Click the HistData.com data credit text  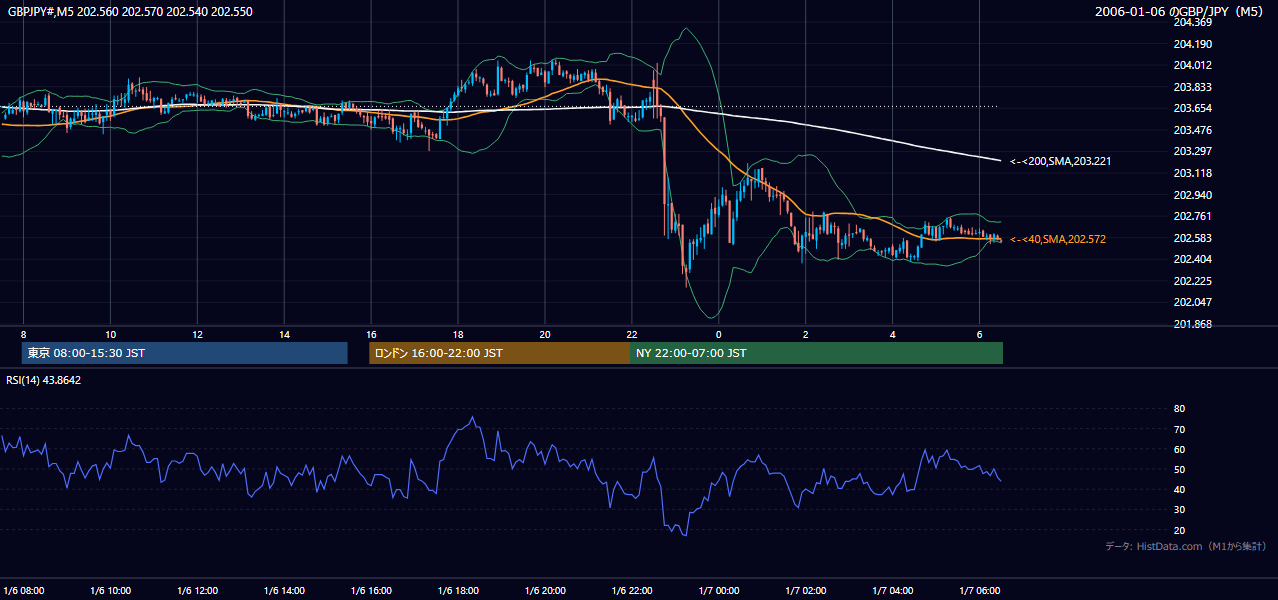(1185, 546)
